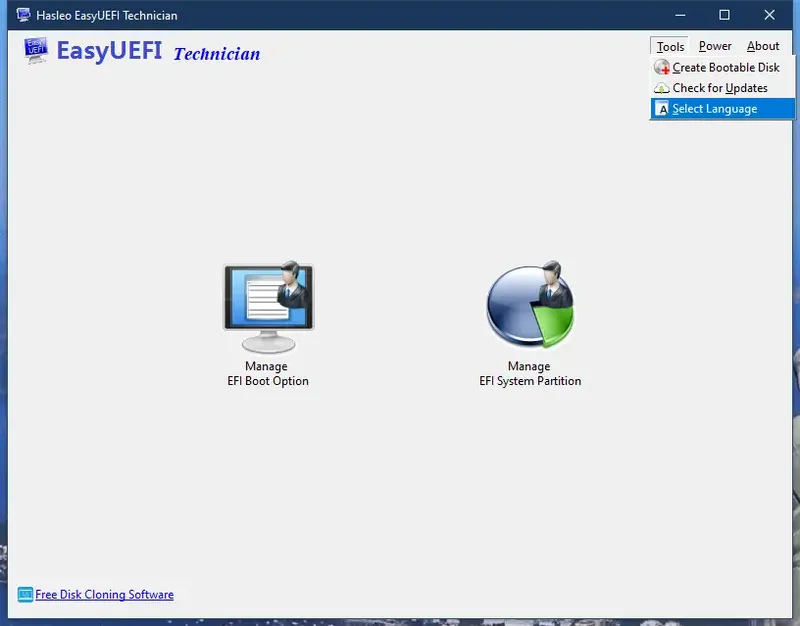Open the Manage EFI Boot Option monitor icon
Image resolution: width=800 pixels, height=626 pixels.
268,307
